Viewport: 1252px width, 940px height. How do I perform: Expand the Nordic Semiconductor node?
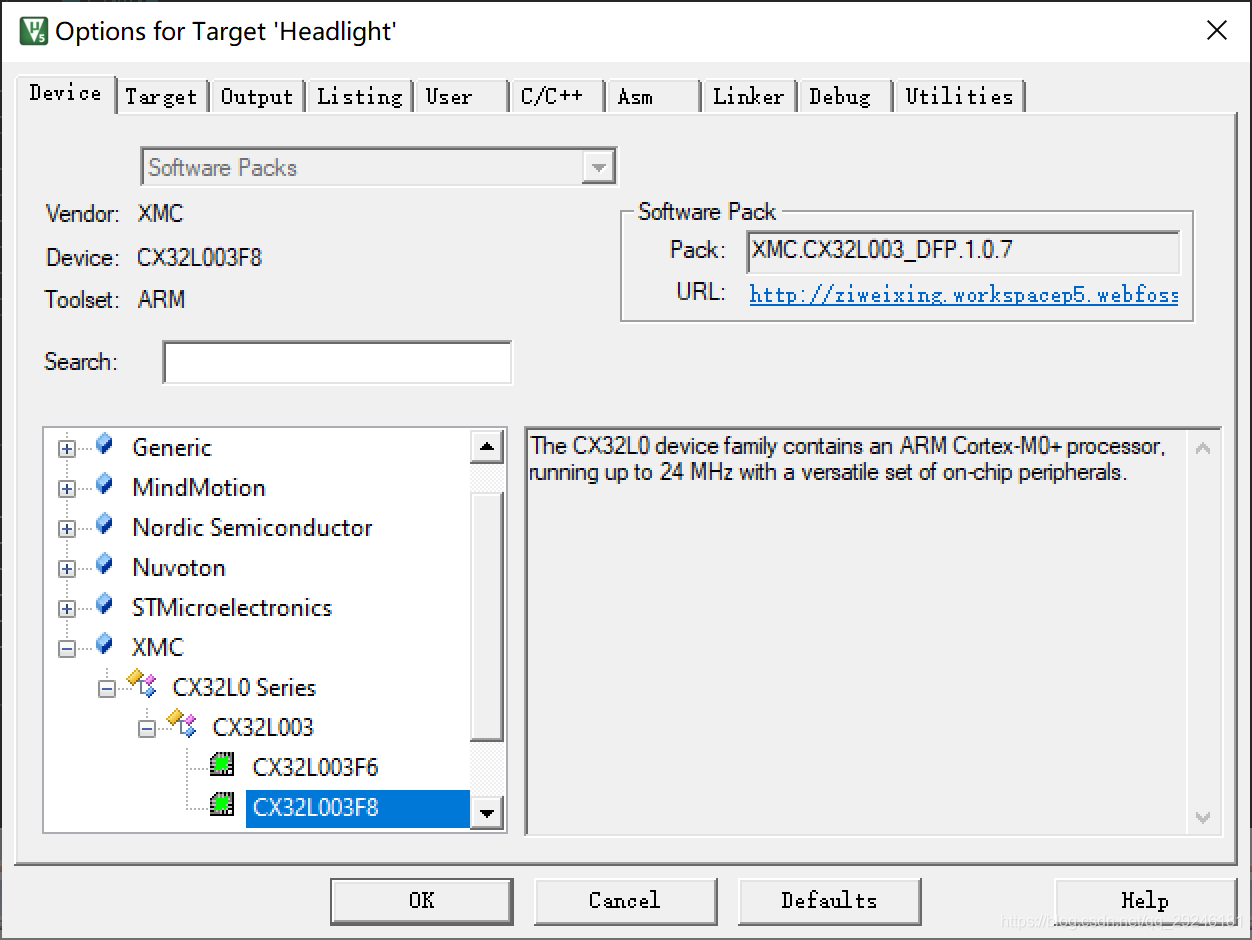[x=67, y=529]
